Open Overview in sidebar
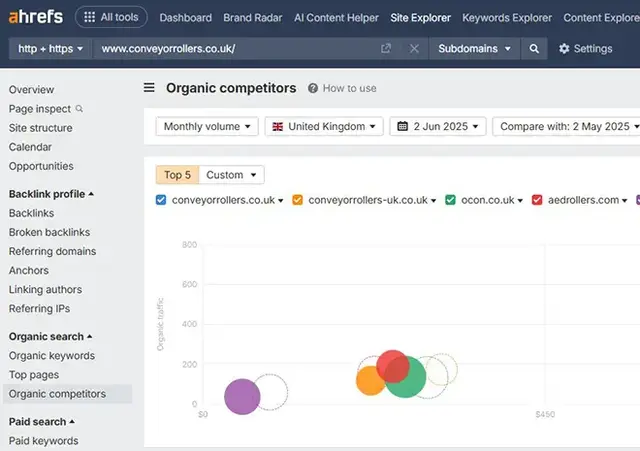 pyautogui.click(x=31, y=89)
